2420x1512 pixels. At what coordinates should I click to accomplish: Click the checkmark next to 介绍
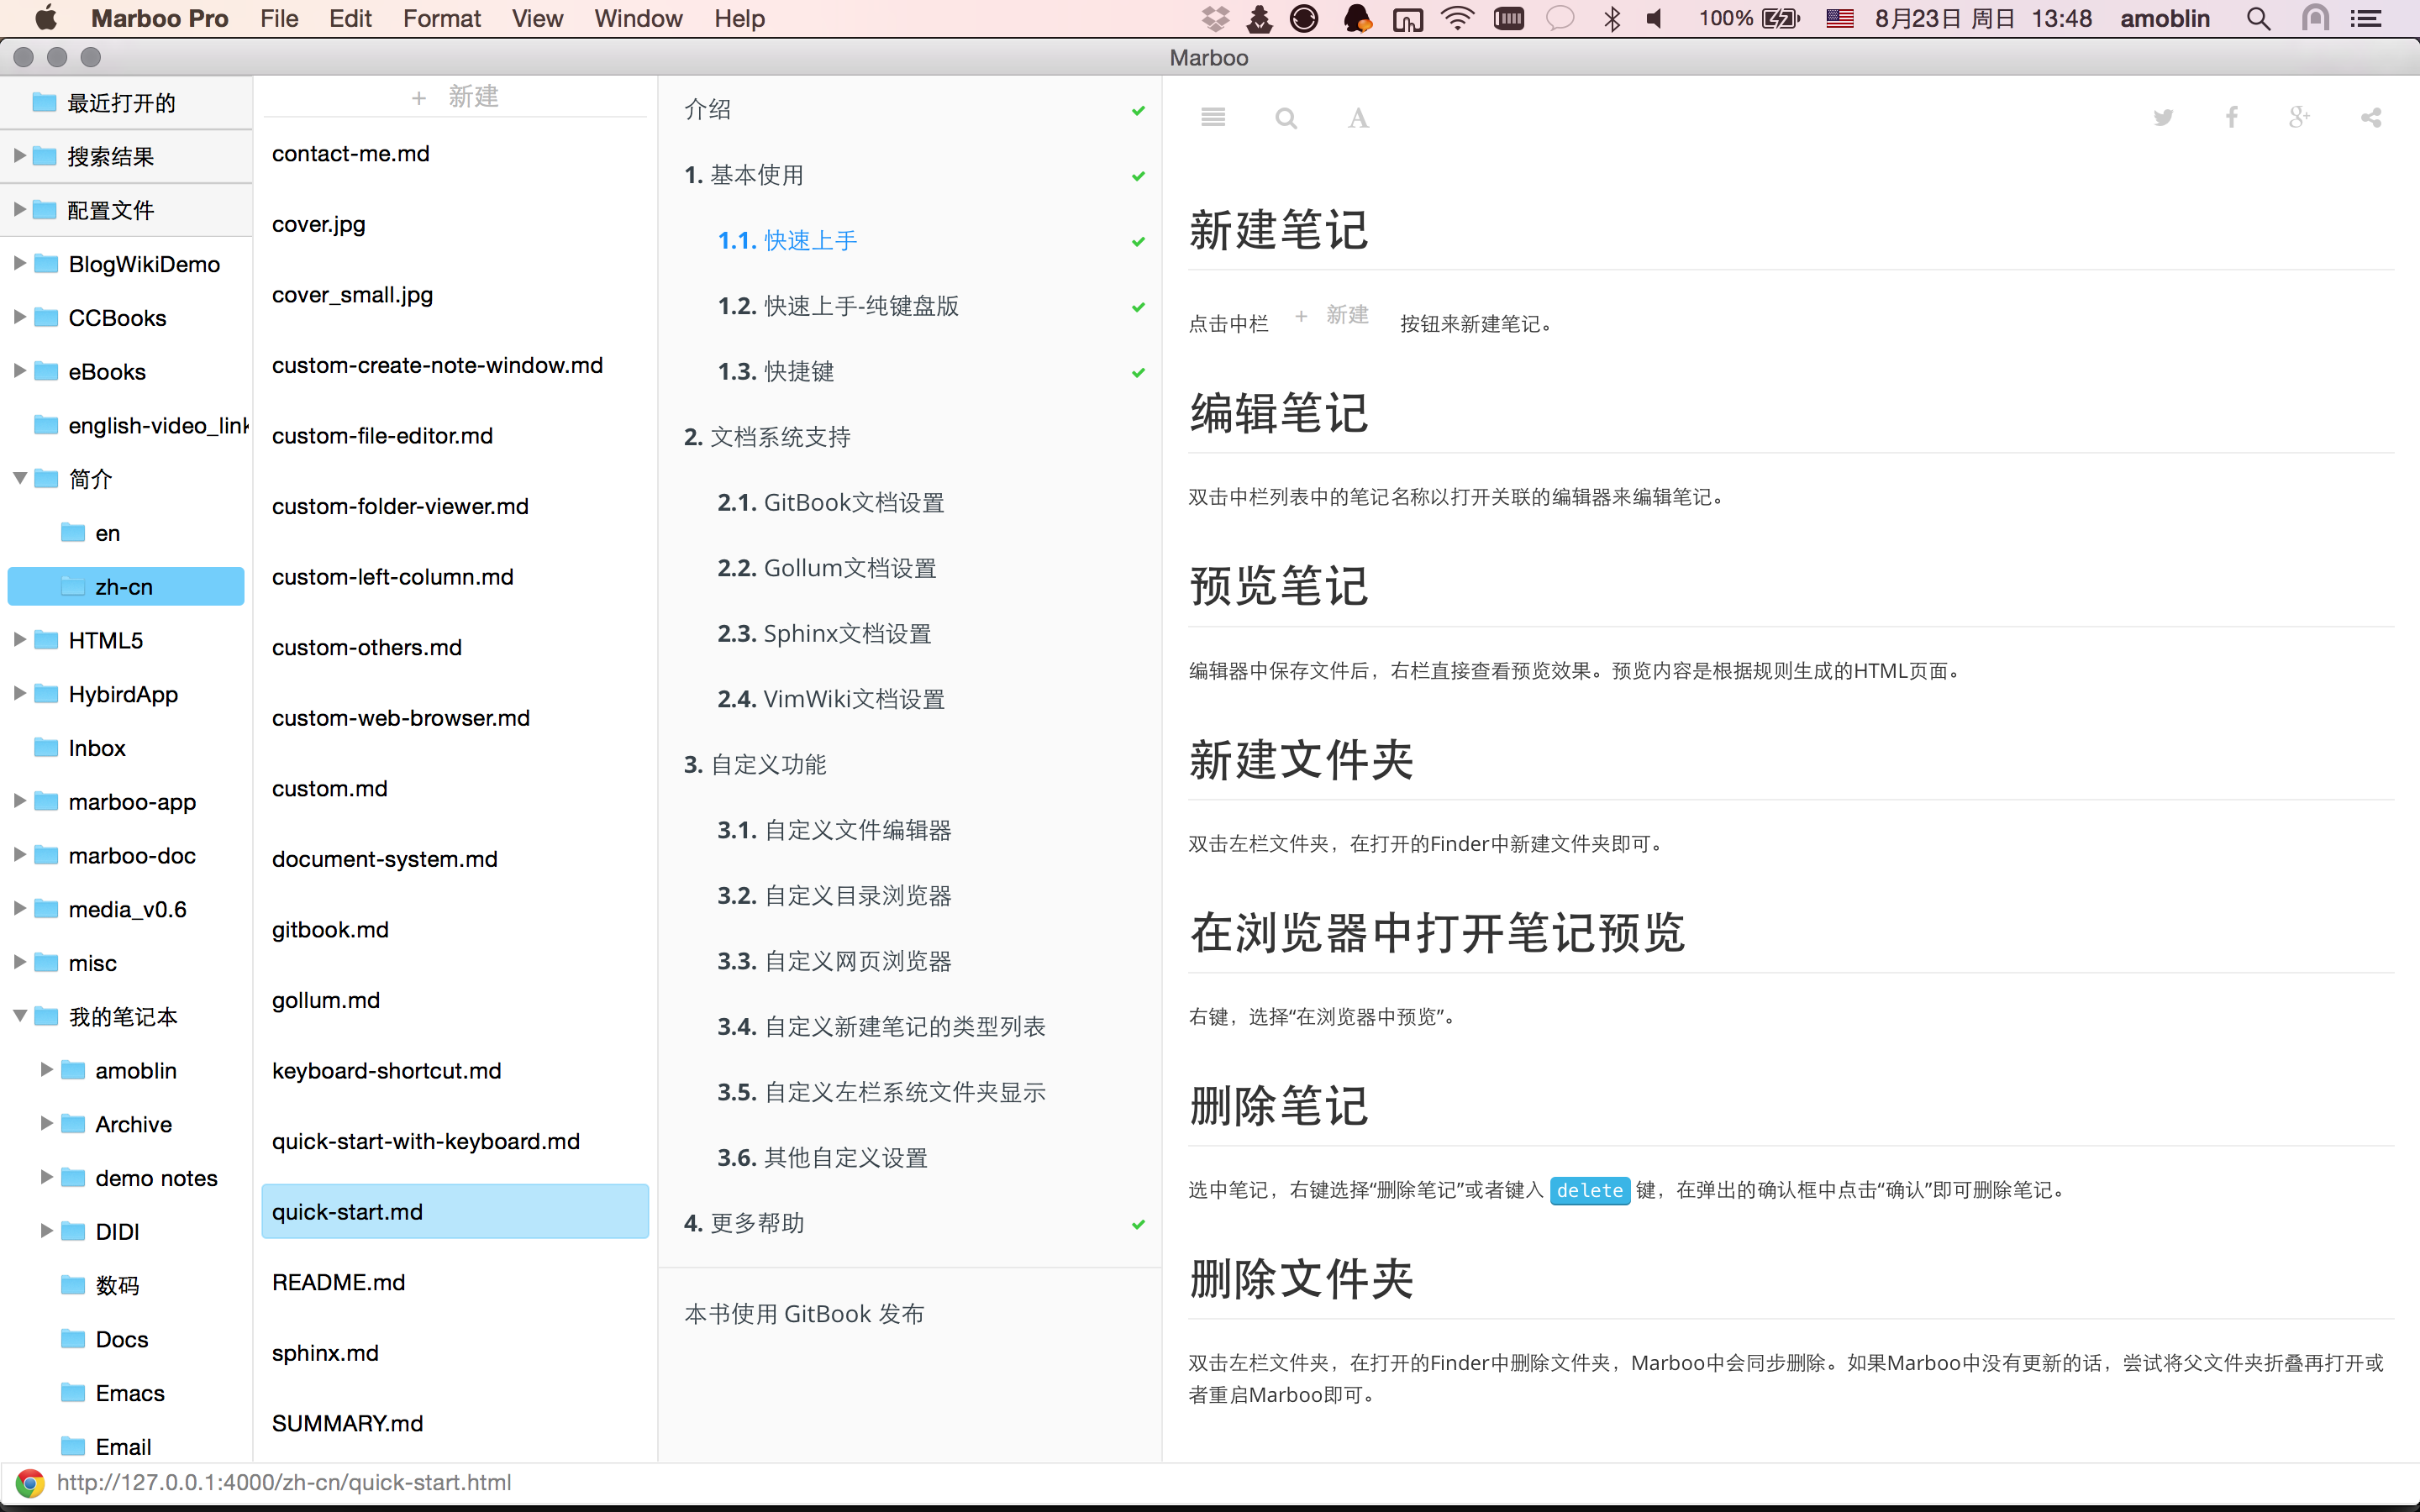coord(1138,110)
